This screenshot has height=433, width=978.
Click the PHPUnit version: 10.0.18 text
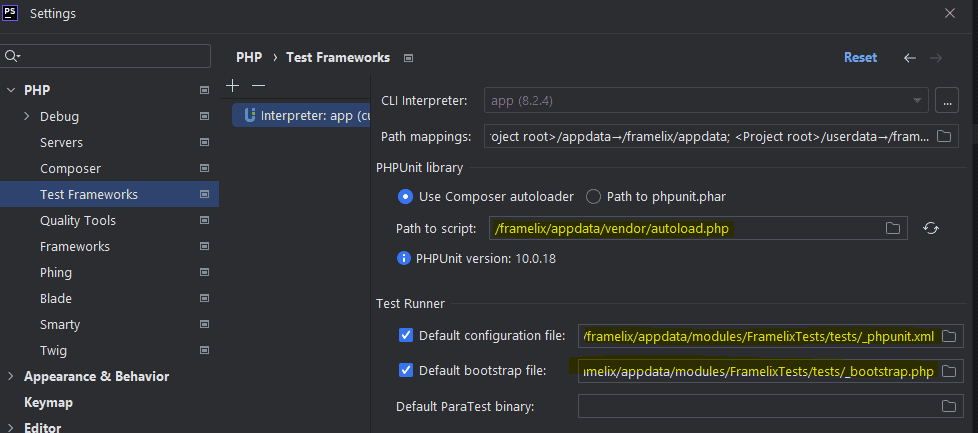tap(486, 258)
